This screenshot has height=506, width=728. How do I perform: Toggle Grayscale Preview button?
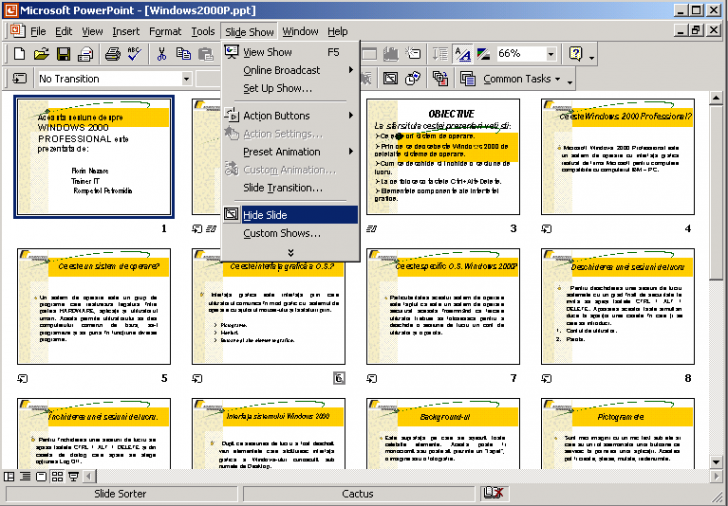tap(484, 54)
